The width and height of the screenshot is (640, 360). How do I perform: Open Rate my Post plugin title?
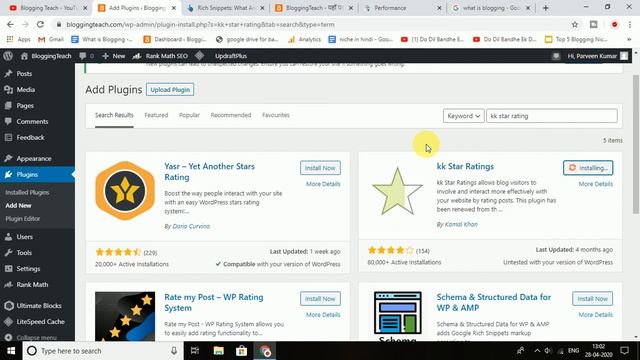point(214,302)
